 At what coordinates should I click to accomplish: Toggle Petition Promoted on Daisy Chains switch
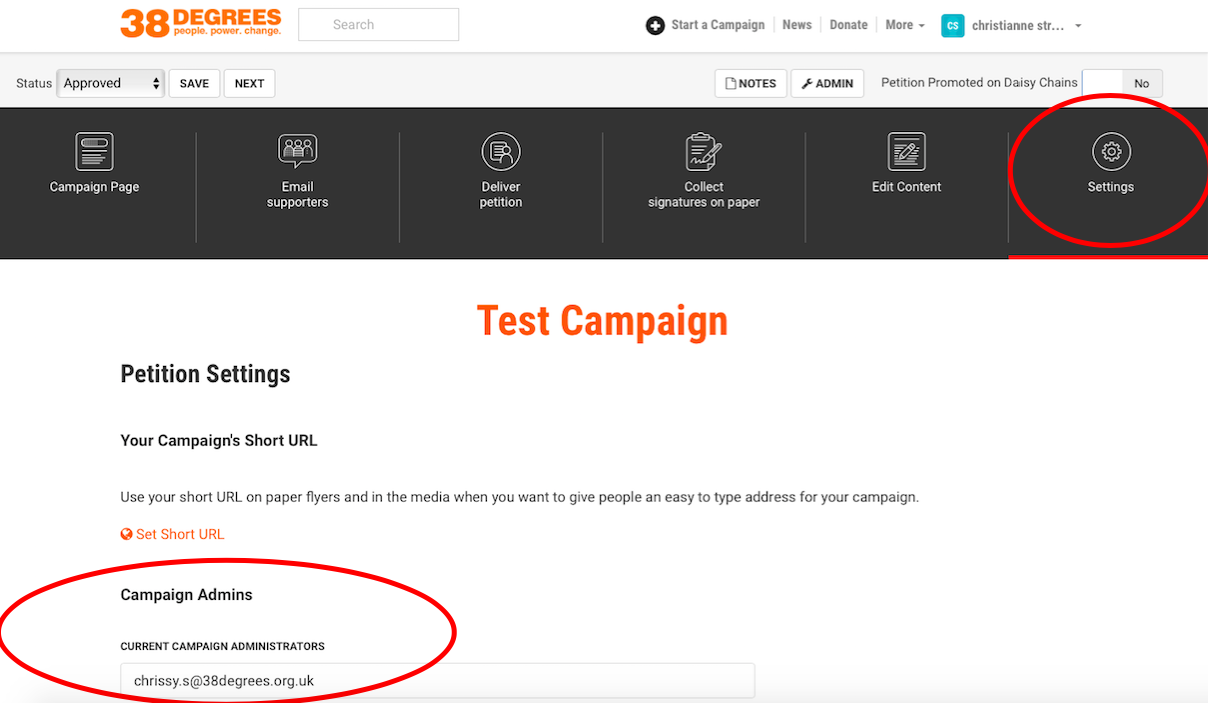1122,84
